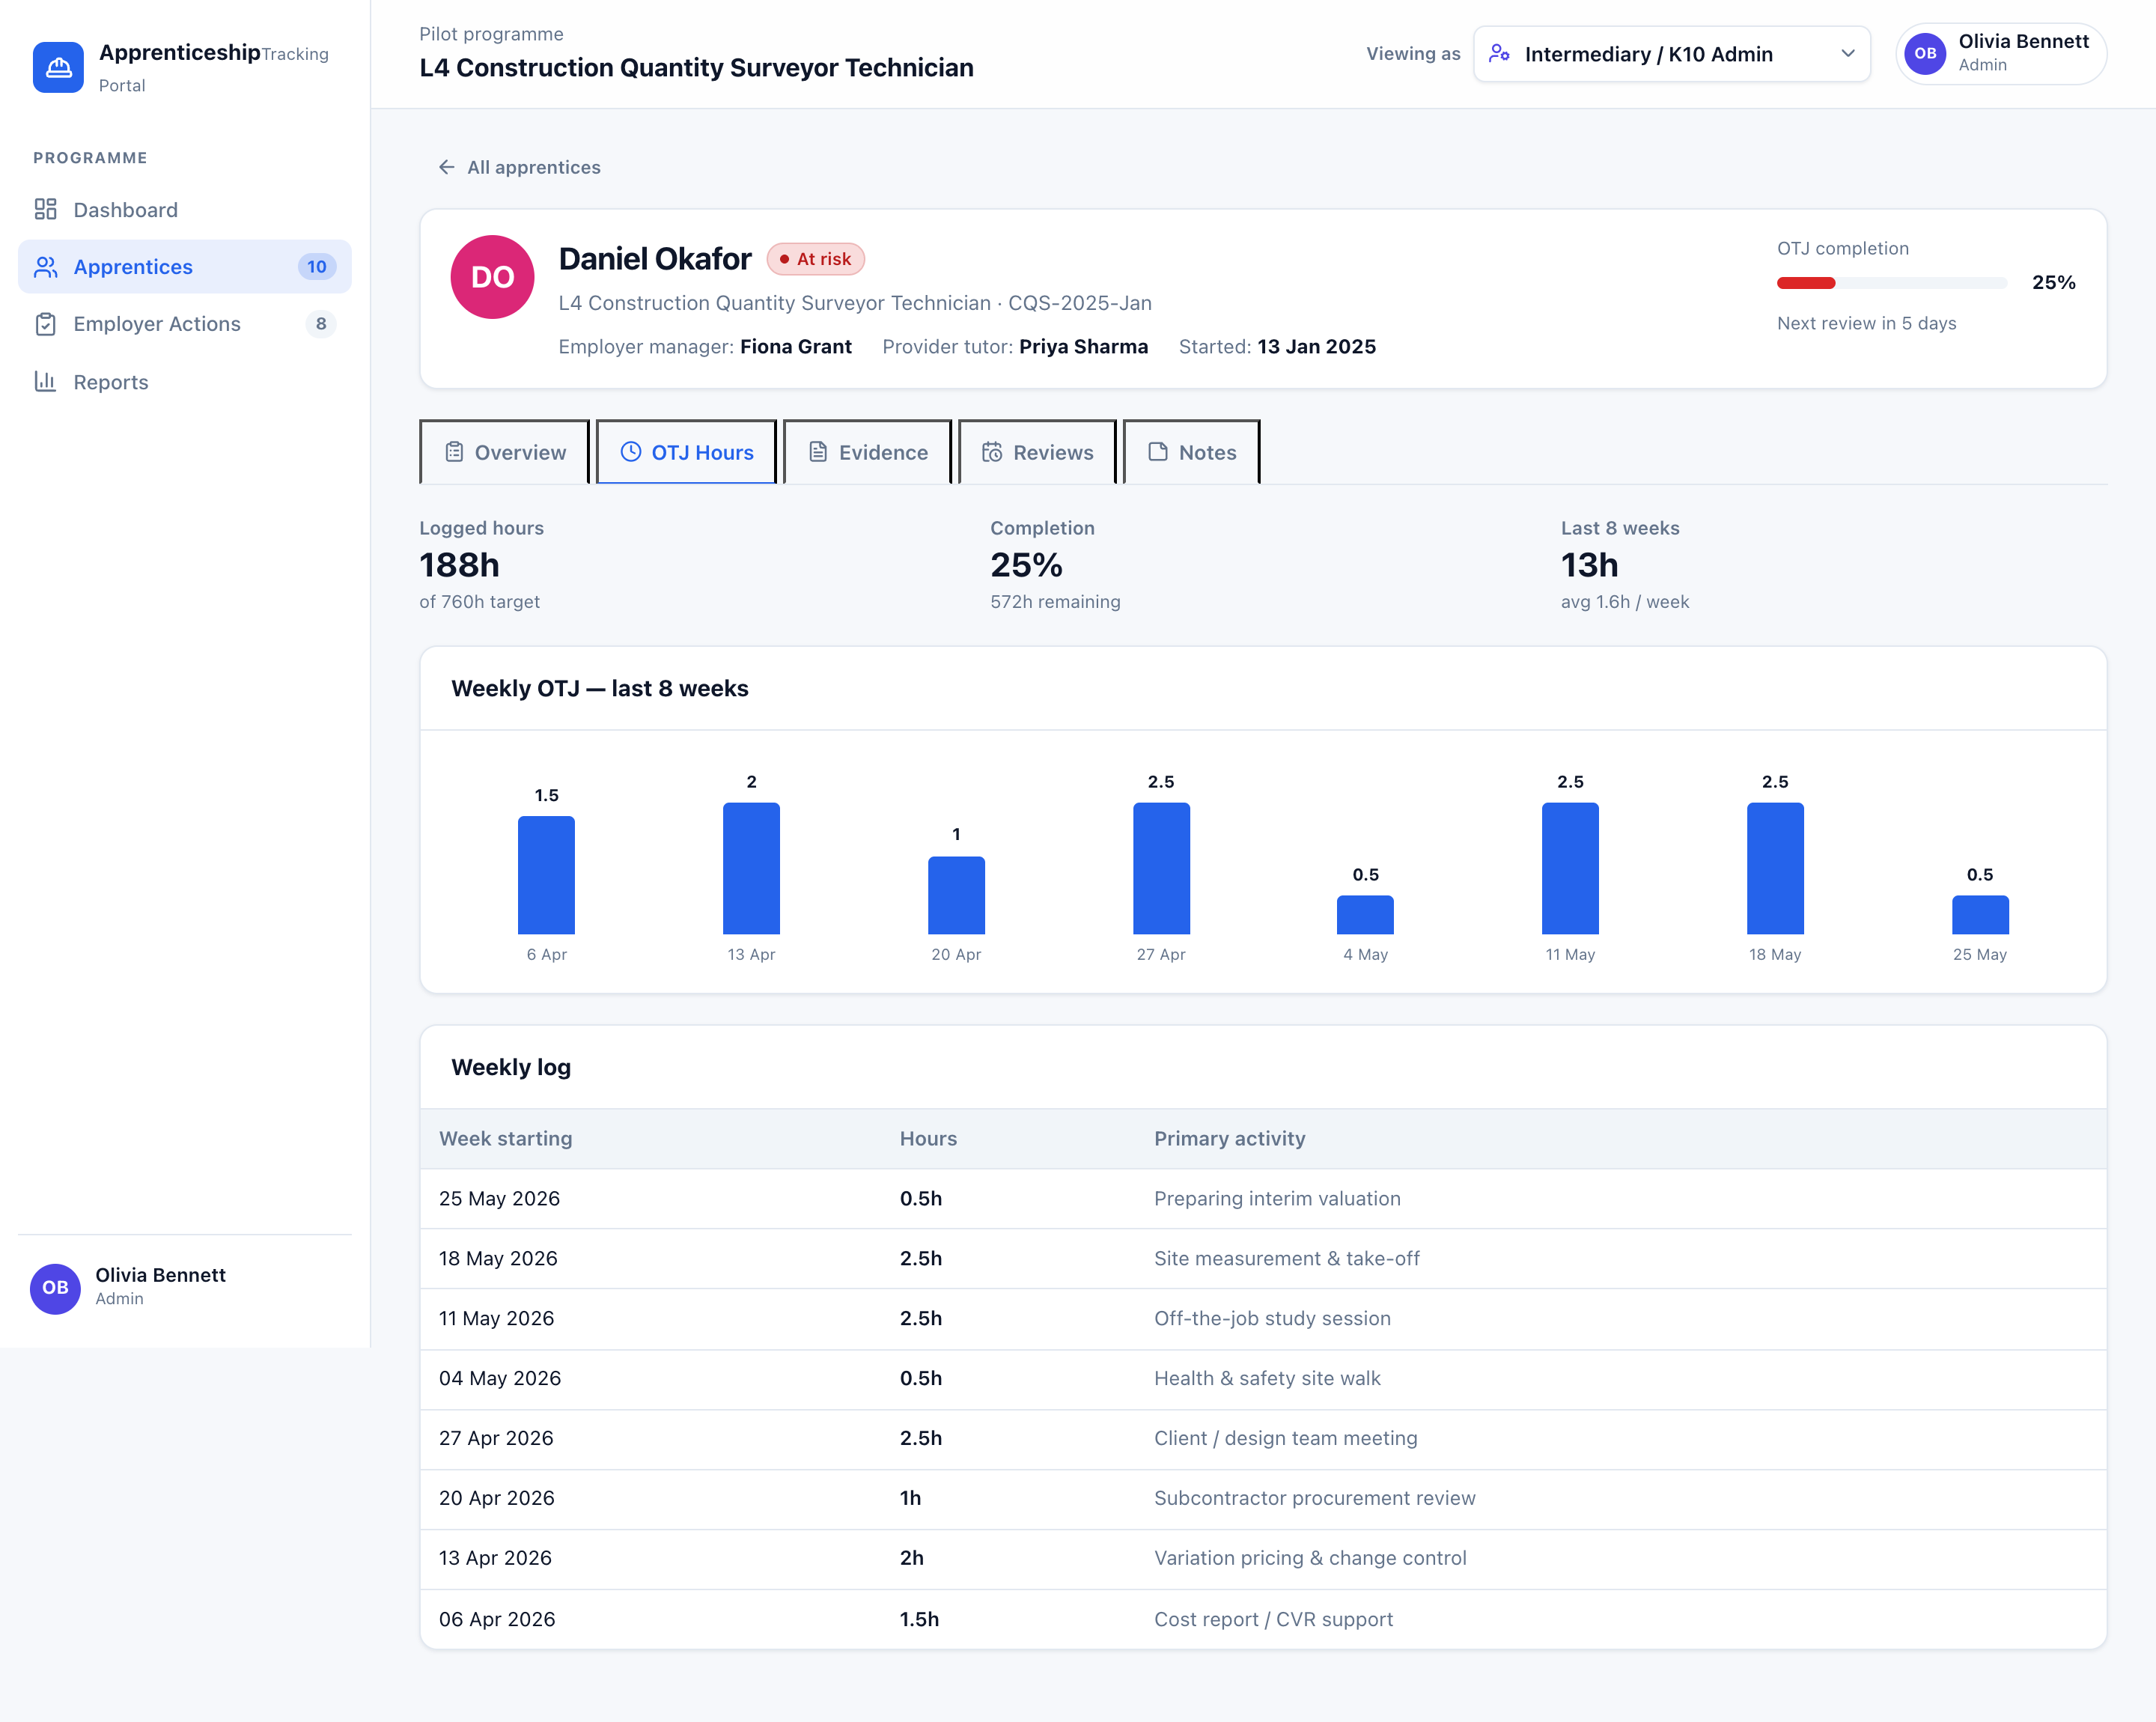Click the document icon on Evidence tab

click(818, 452)
